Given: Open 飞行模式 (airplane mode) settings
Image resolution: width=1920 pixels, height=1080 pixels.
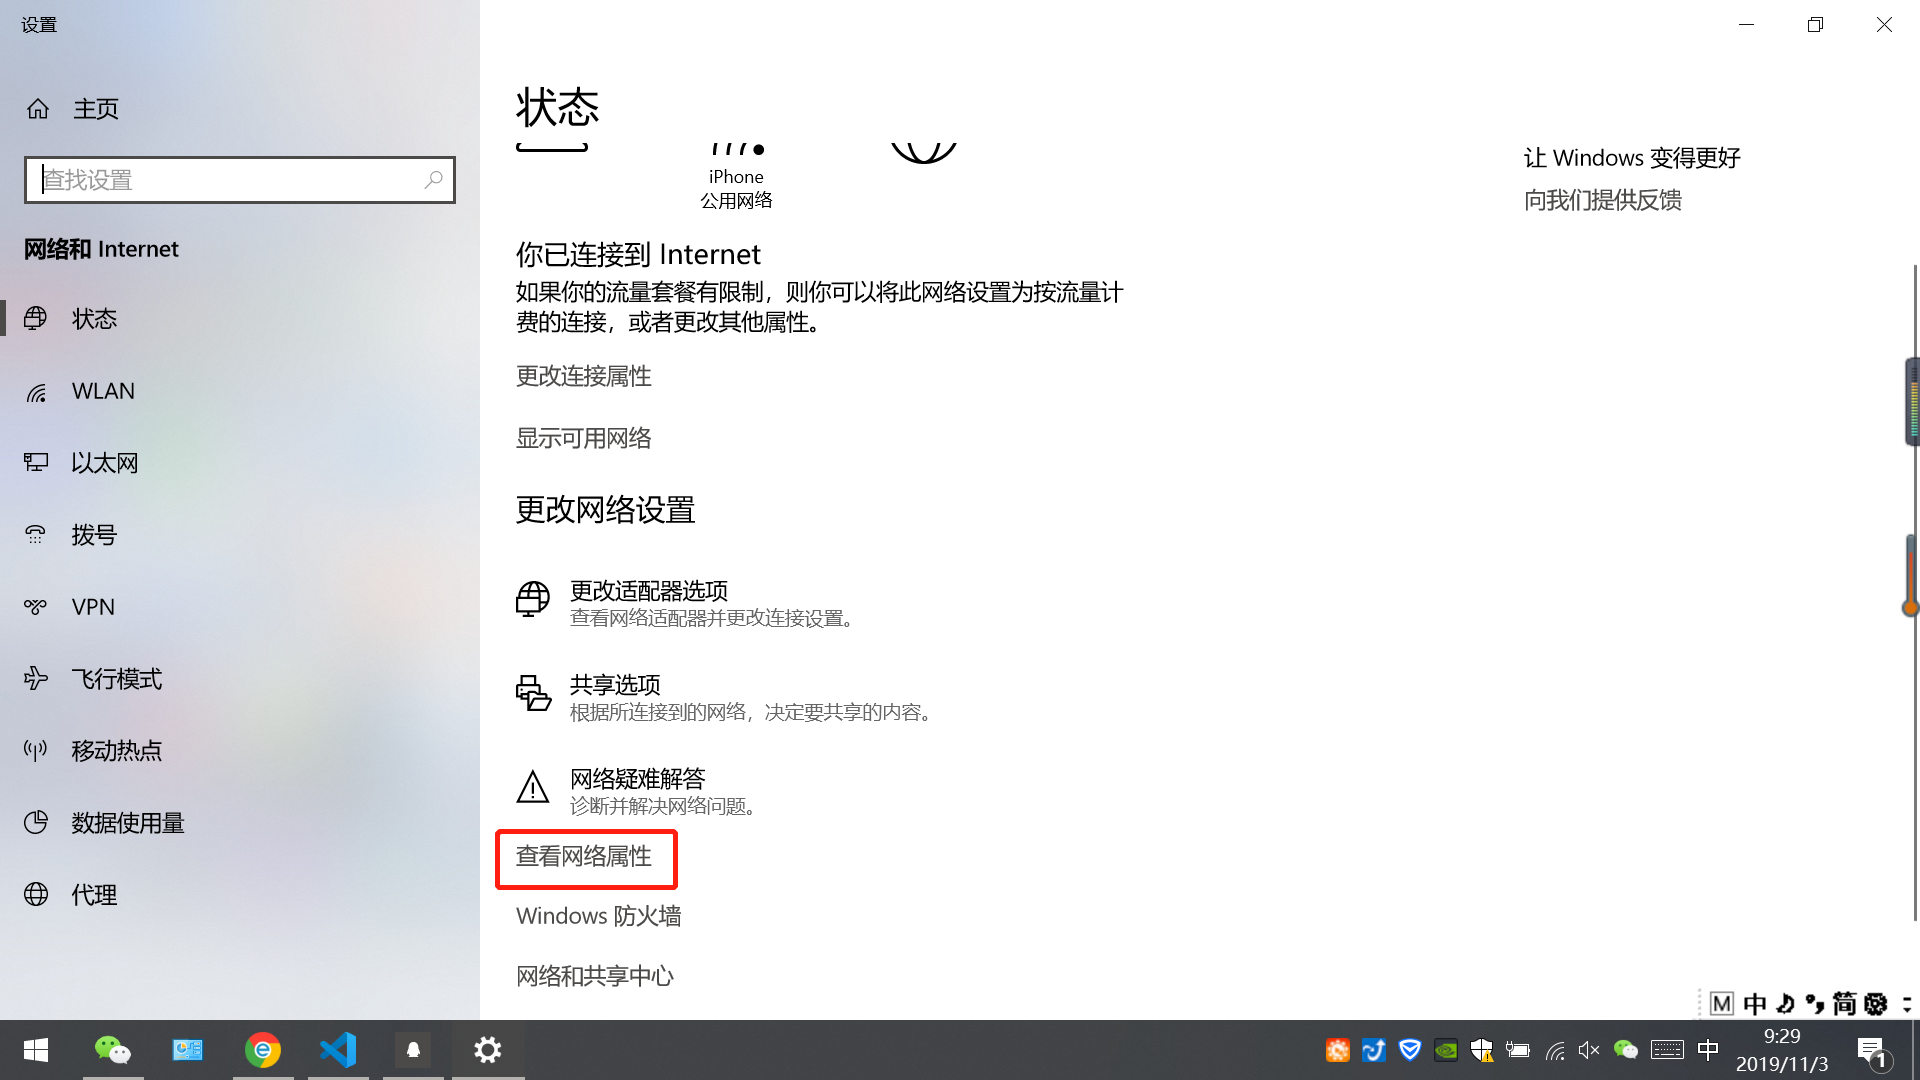Looking at the screenshot, I should (116, 678).
